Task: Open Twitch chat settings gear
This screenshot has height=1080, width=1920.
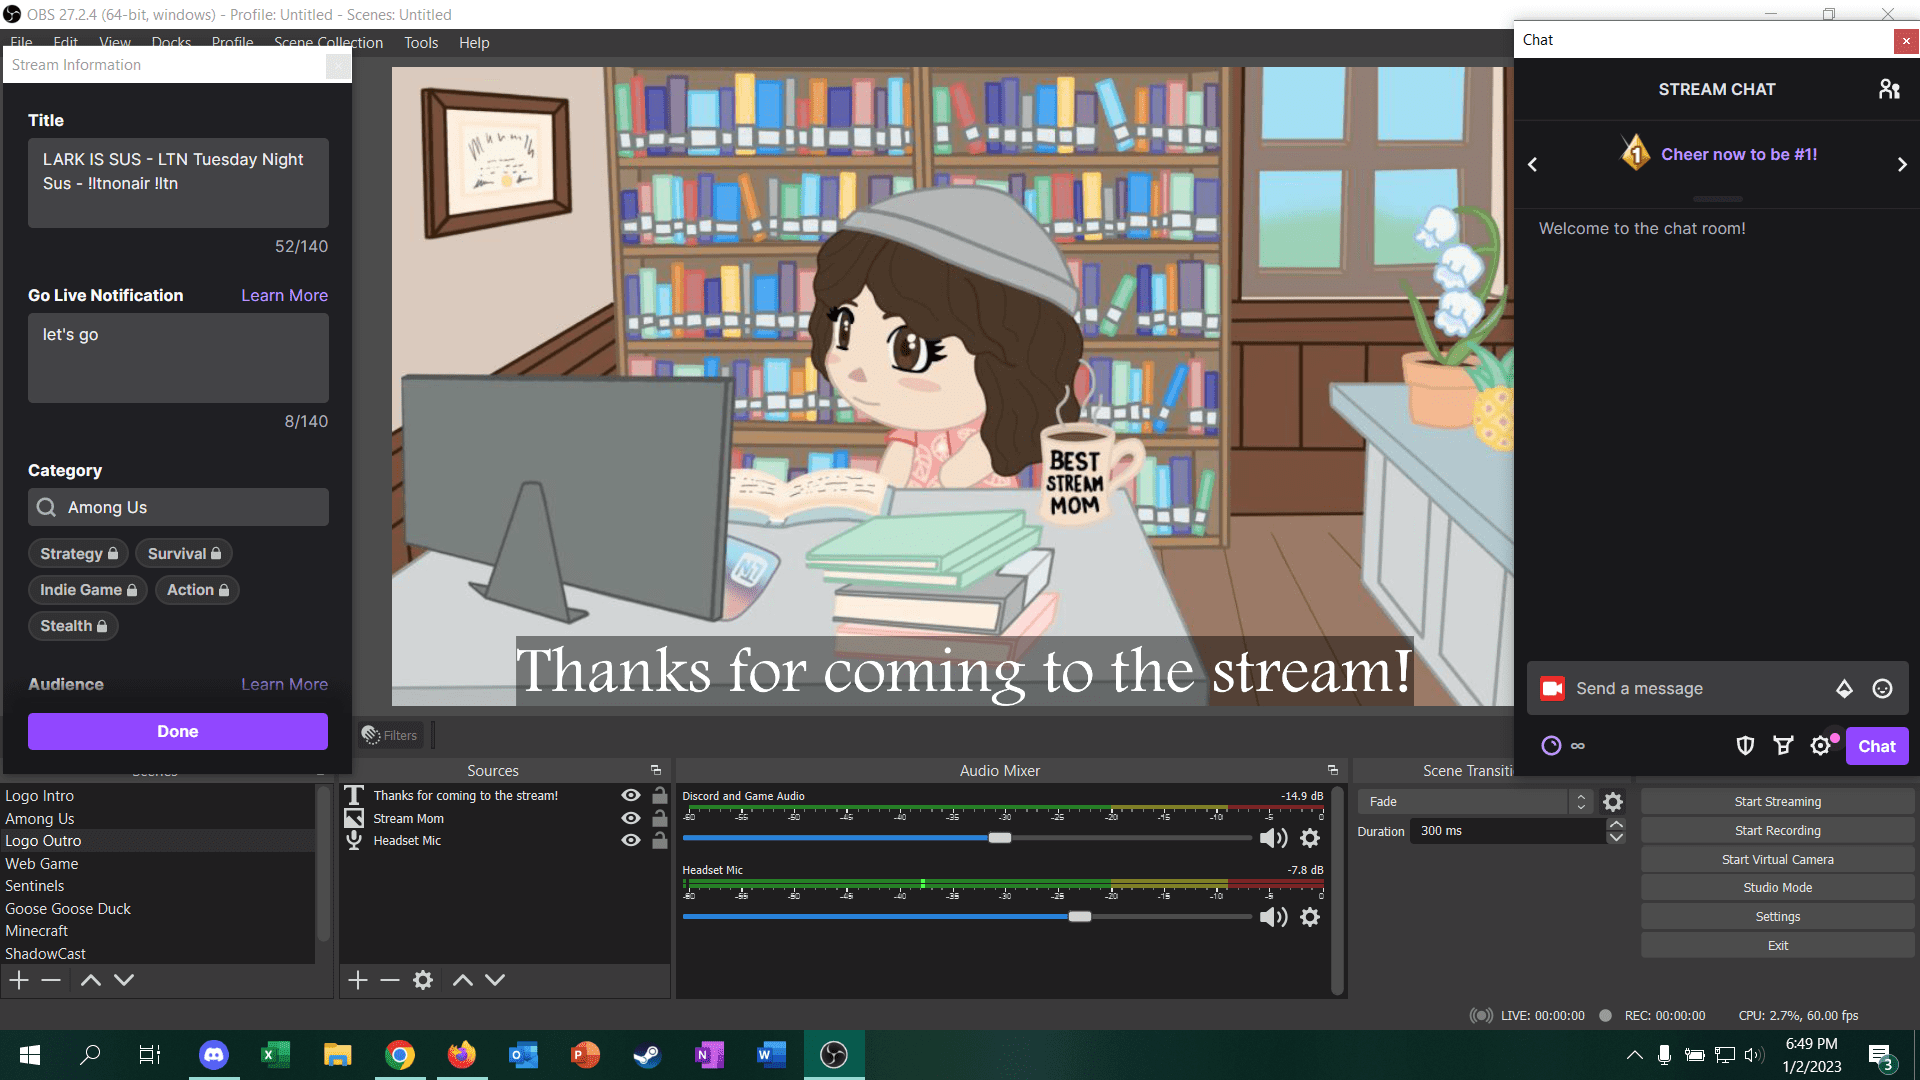Action: coord(1822,745)
